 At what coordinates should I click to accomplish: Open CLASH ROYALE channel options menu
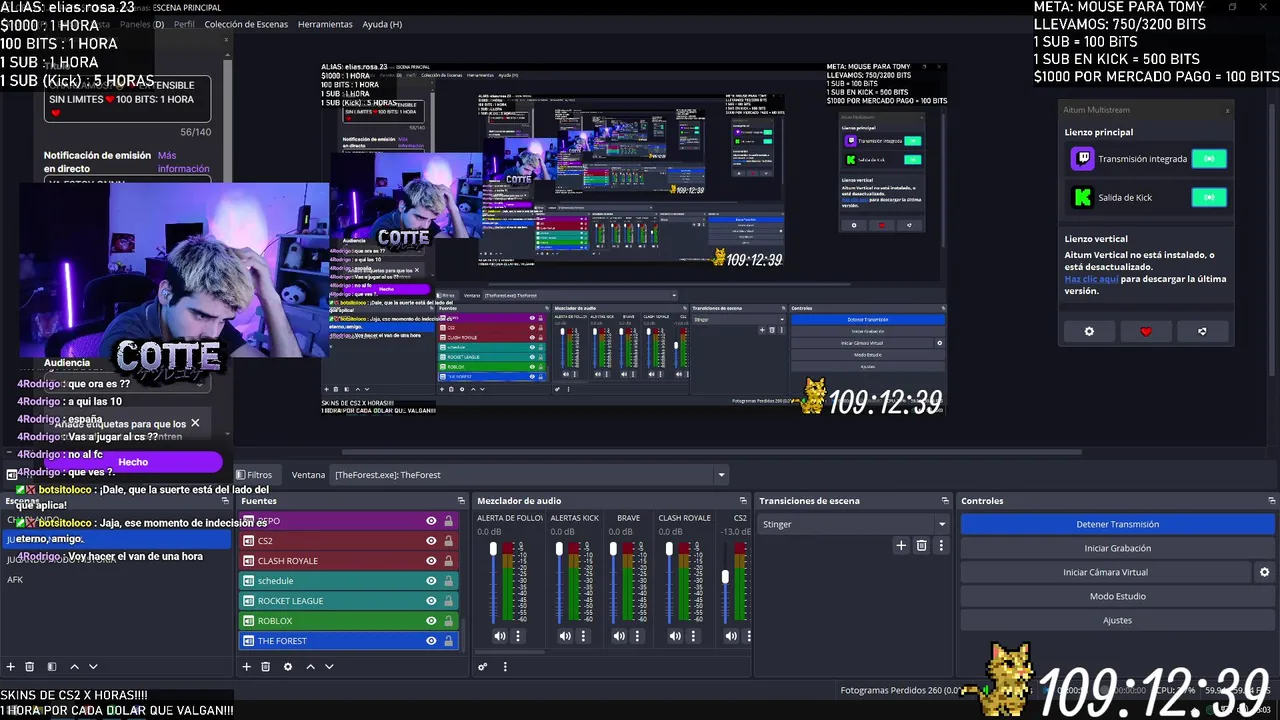[693, 636]
